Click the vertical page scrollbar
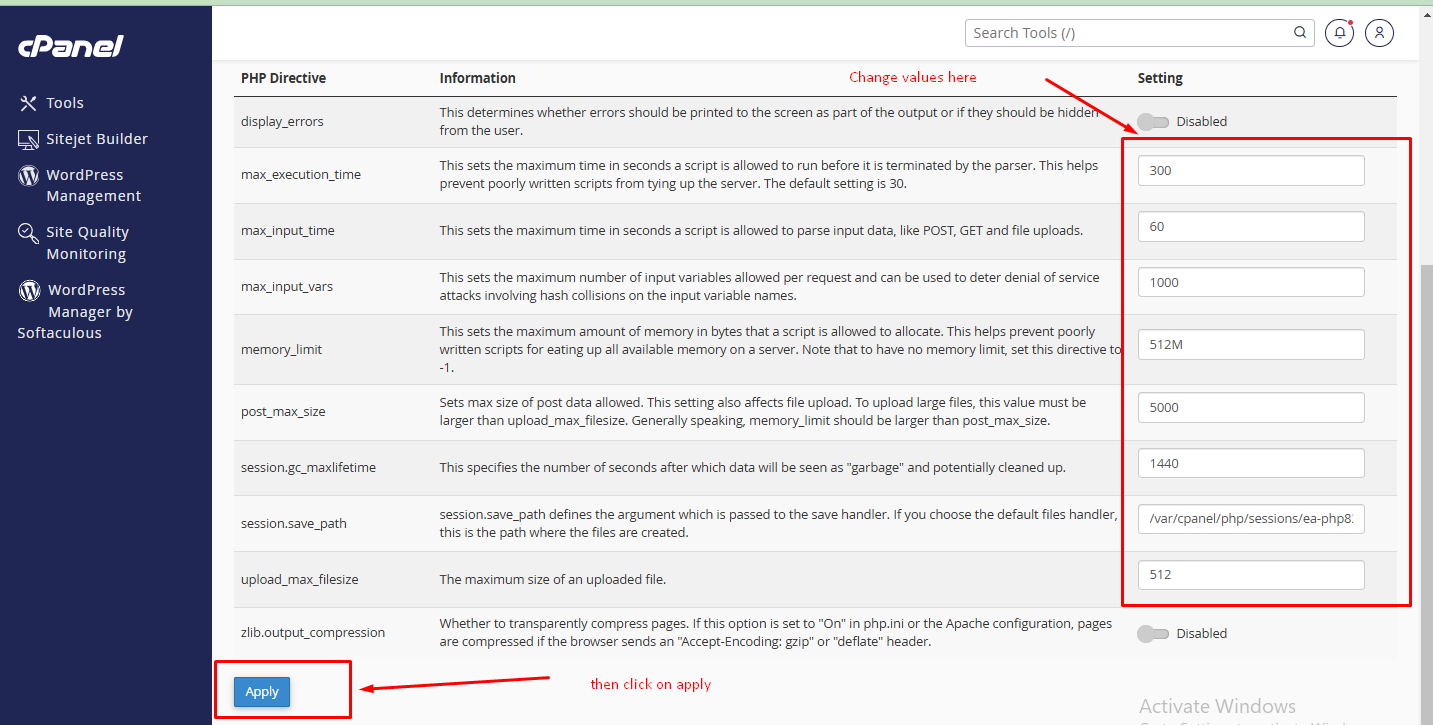This screenshot has height=725, width=1433. click(1425, 450)
